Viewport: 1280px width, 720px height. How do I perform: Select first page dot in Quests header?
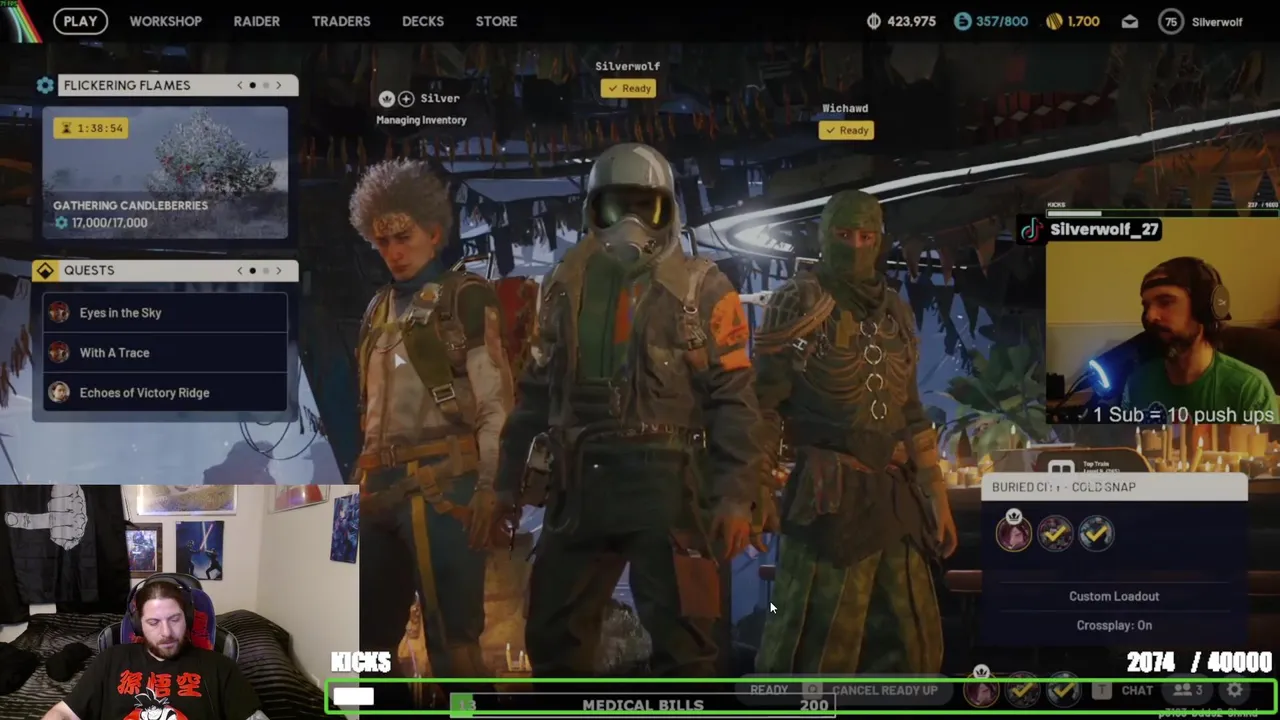click(x=252, y=270)
